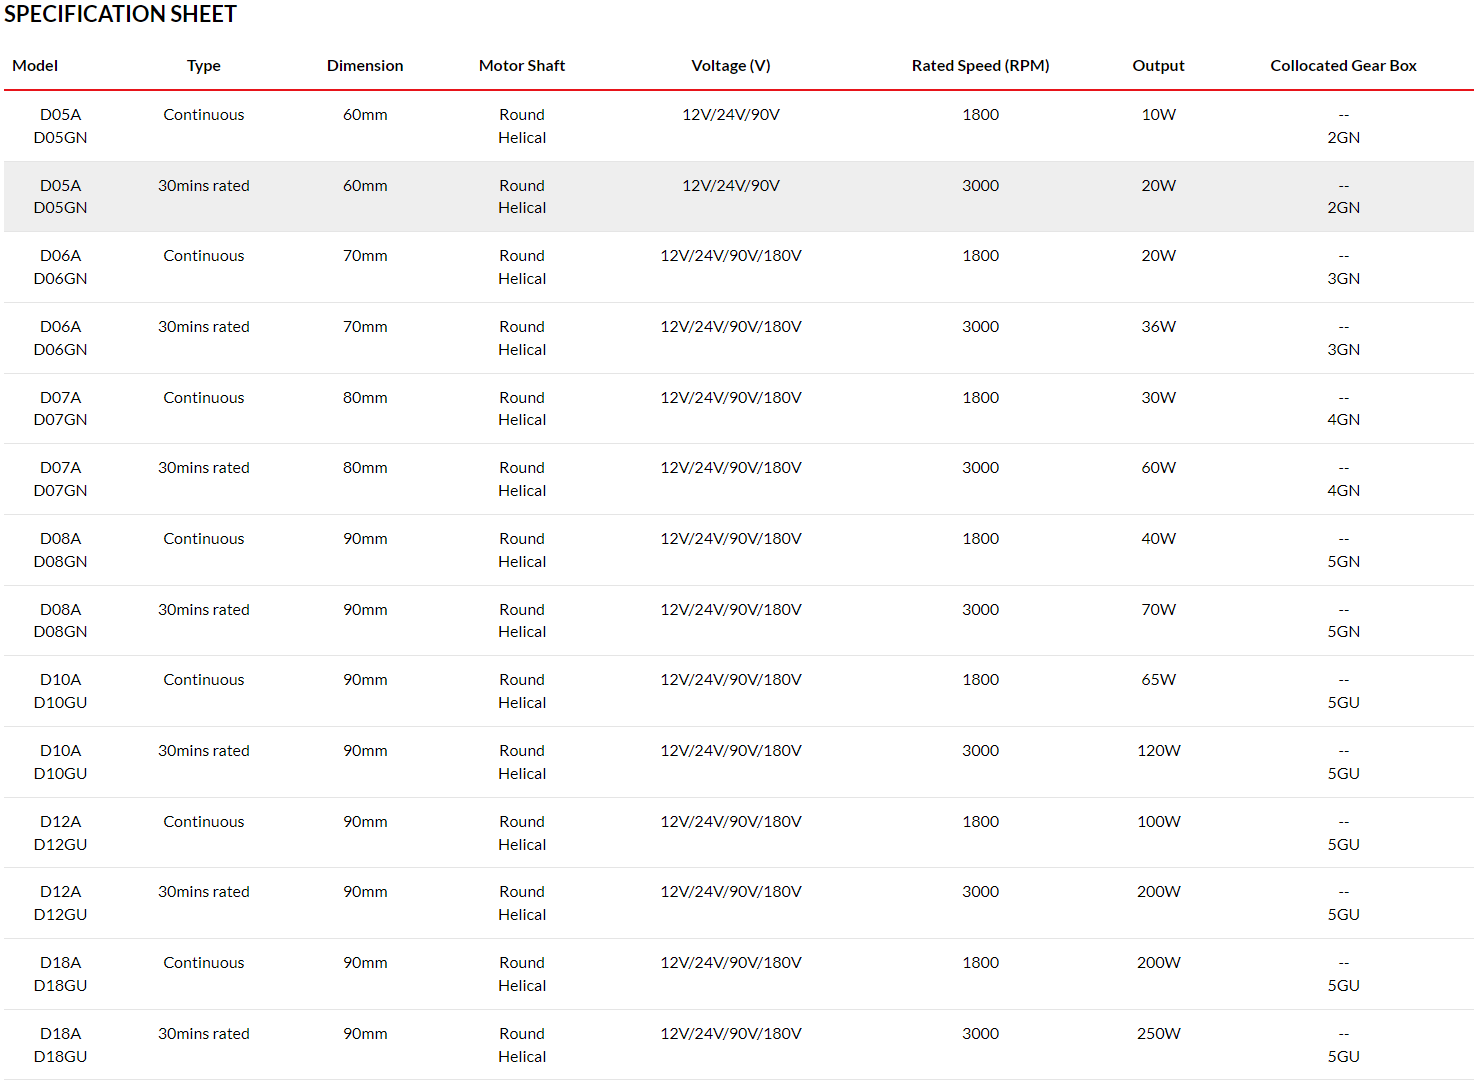Select the 65W output value

click(x=1159, y=679)
